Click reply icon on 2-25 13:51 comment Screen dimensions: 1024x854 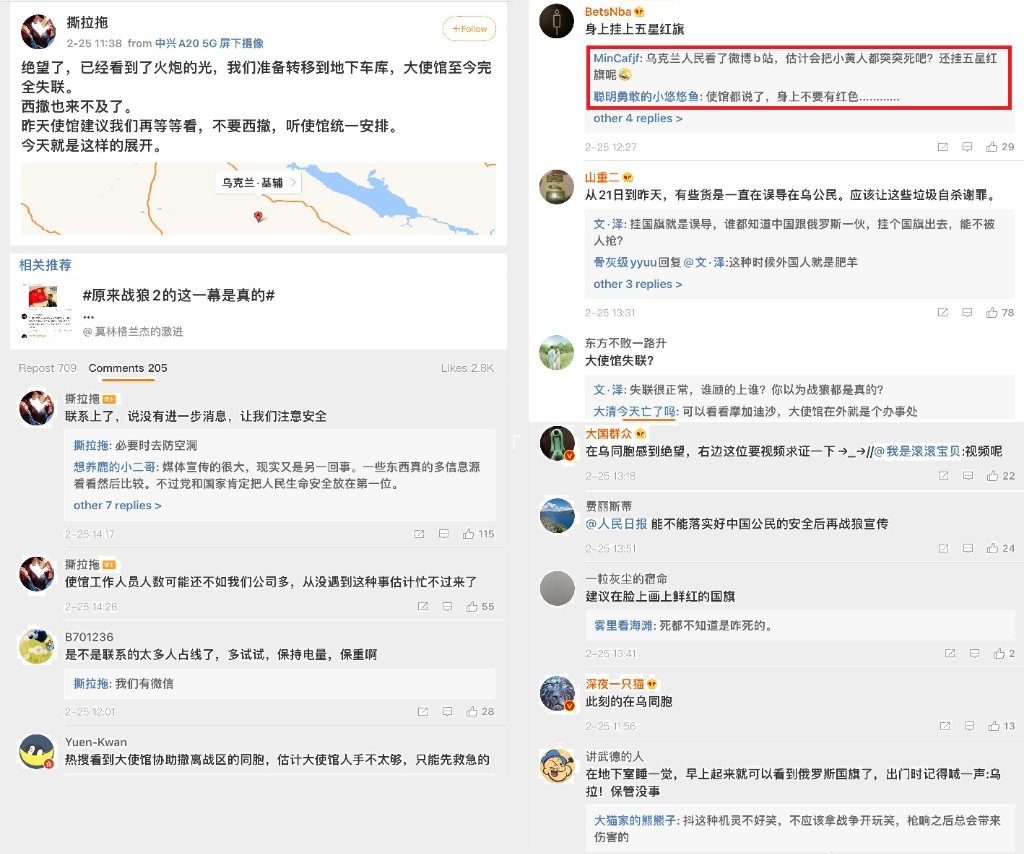tap(968, 548)
